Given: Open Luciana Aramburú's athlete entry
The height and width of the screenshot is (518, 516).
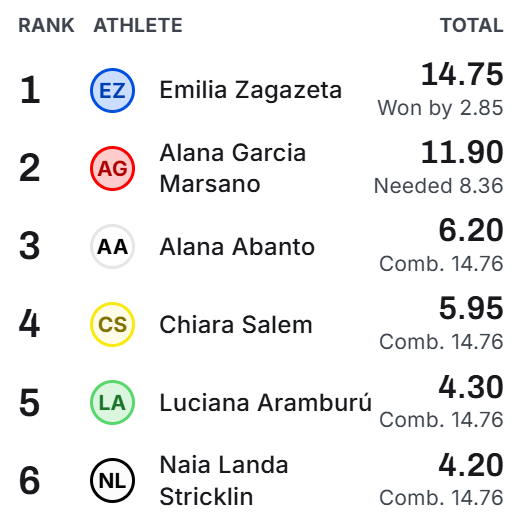Looking at the screenshot, I should [265, 402].
